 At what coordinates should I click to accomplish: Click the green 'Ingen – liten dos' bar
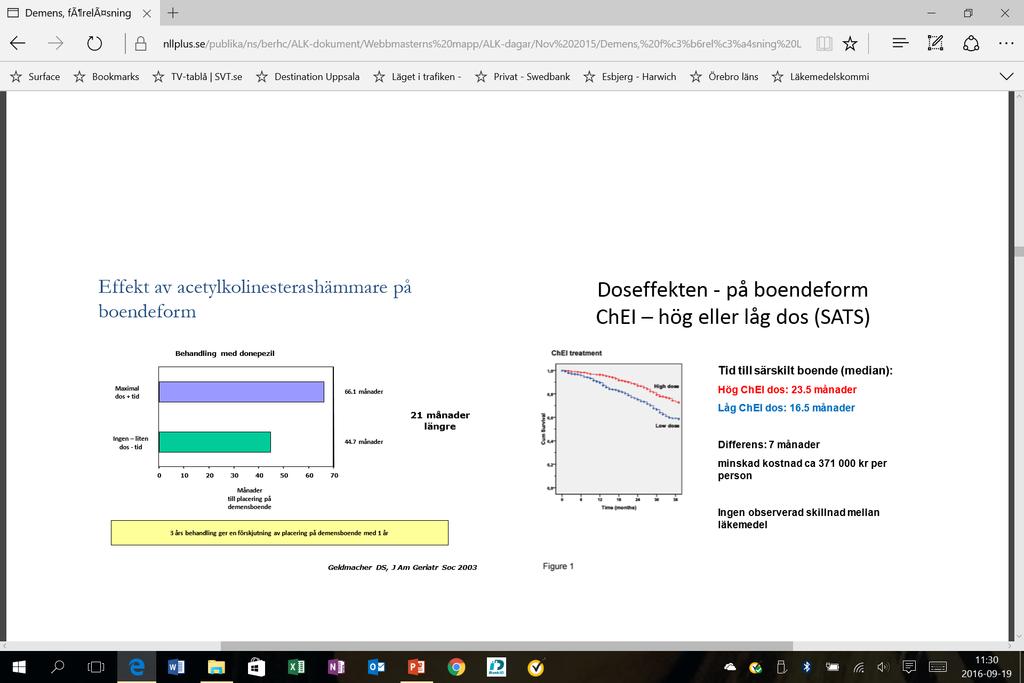(215, 442)
